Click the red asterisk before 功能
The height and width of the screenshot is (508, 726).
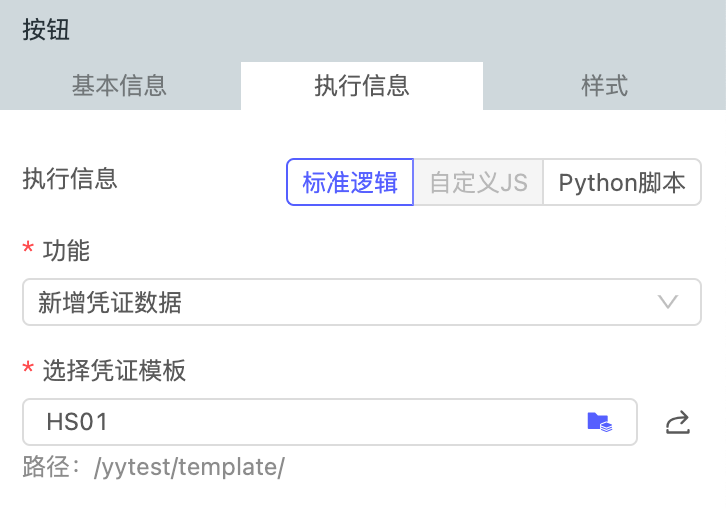(x=28, y=252)
